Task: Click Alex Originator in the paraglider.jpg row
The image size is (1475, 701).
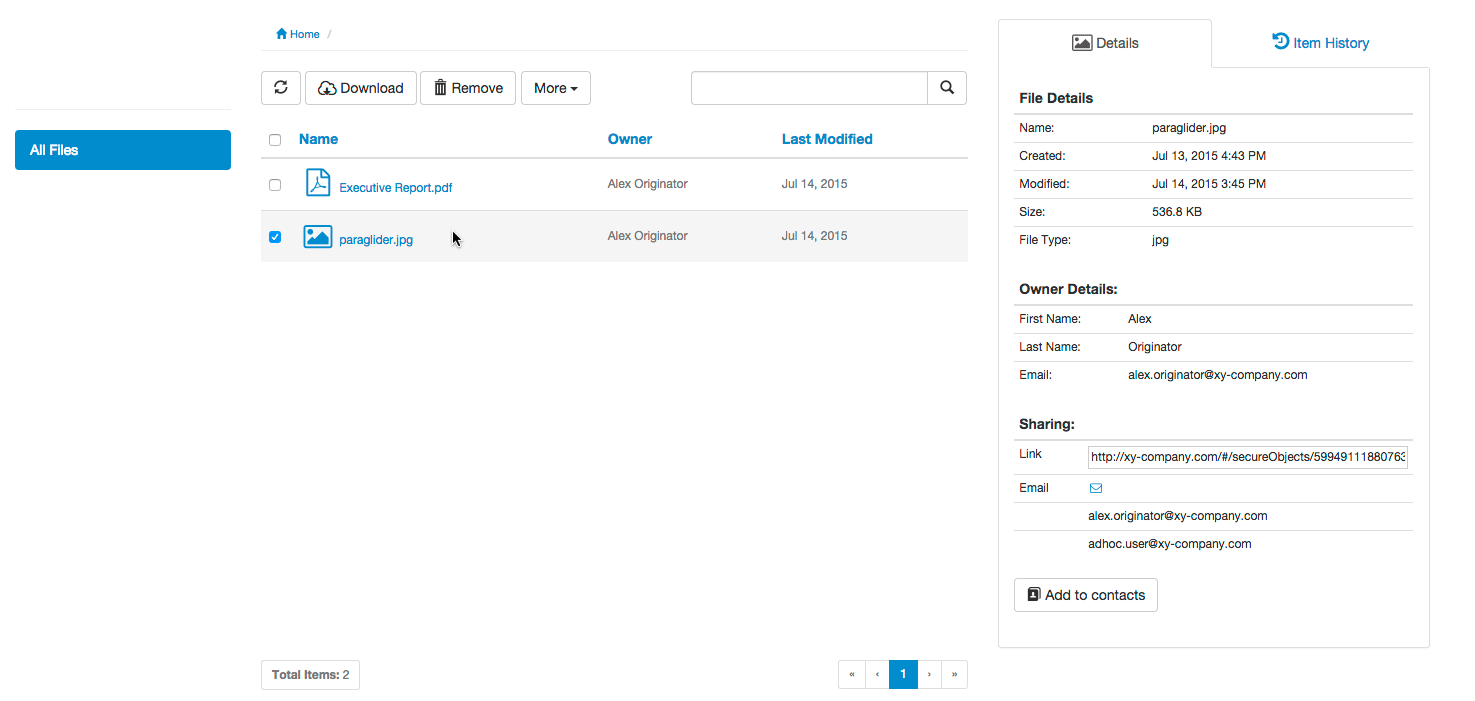Action: coord(648,236)
